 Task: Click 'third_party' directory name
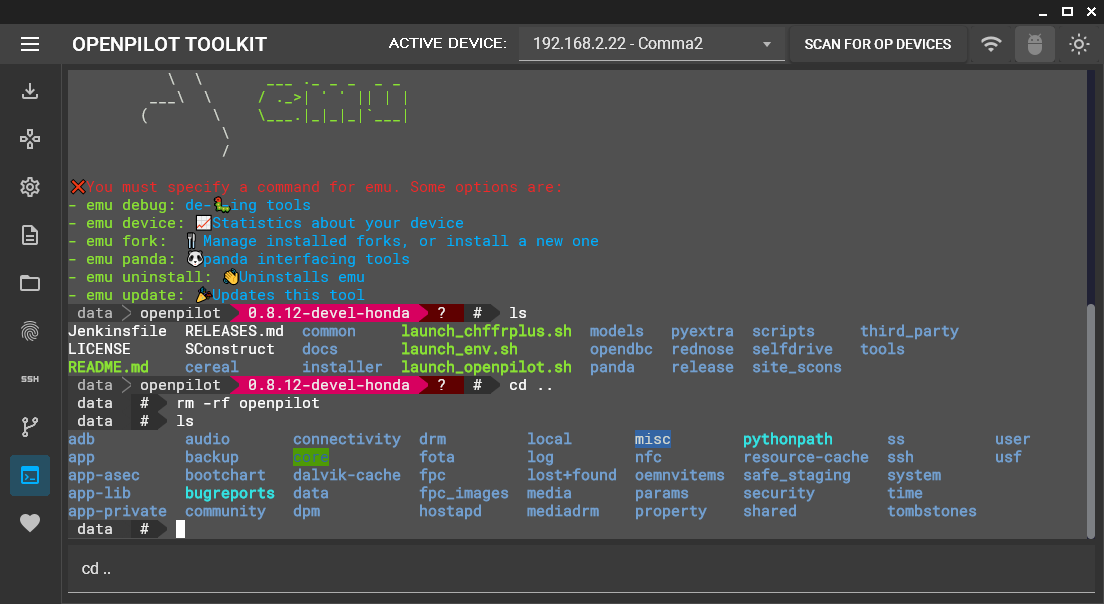click(x=909, y=332)
